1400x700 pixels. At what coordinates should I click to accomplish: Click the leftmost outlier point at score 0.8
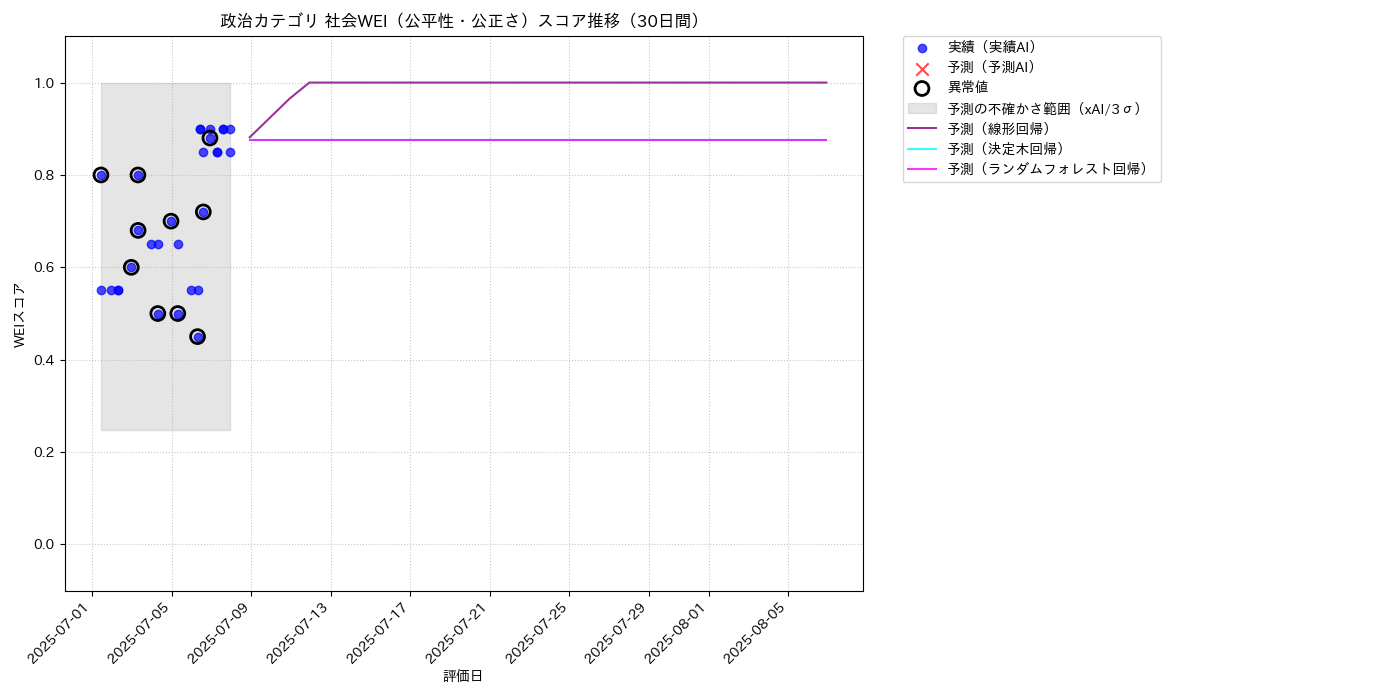[x=101, y=175]
